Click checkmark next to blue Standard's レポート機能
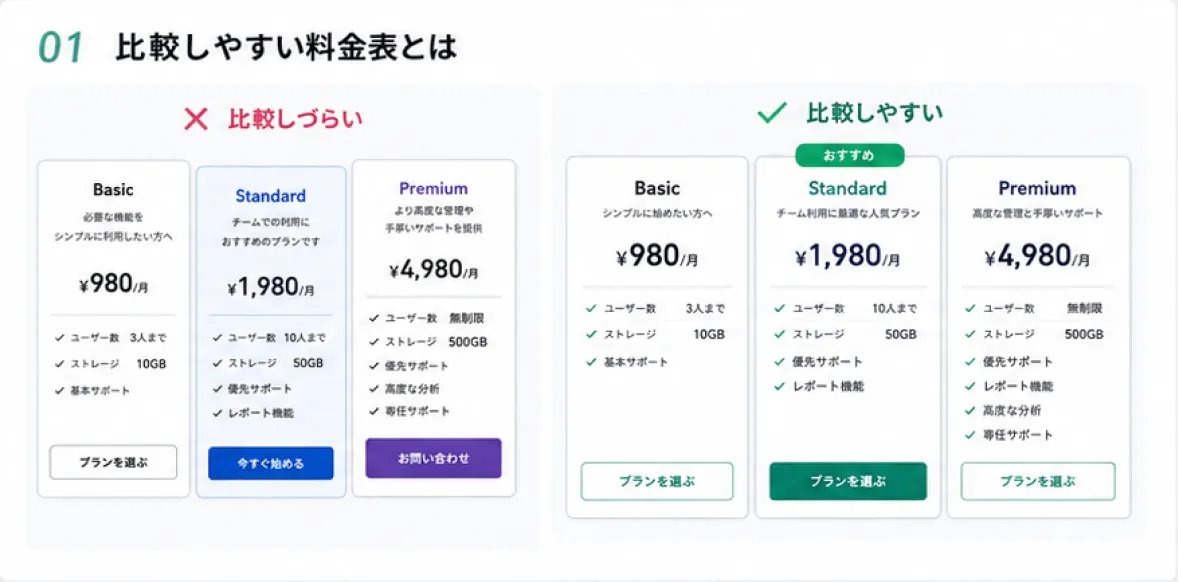Image resolution: width=1178 pixels, height=582 pixels. [217, 413]
